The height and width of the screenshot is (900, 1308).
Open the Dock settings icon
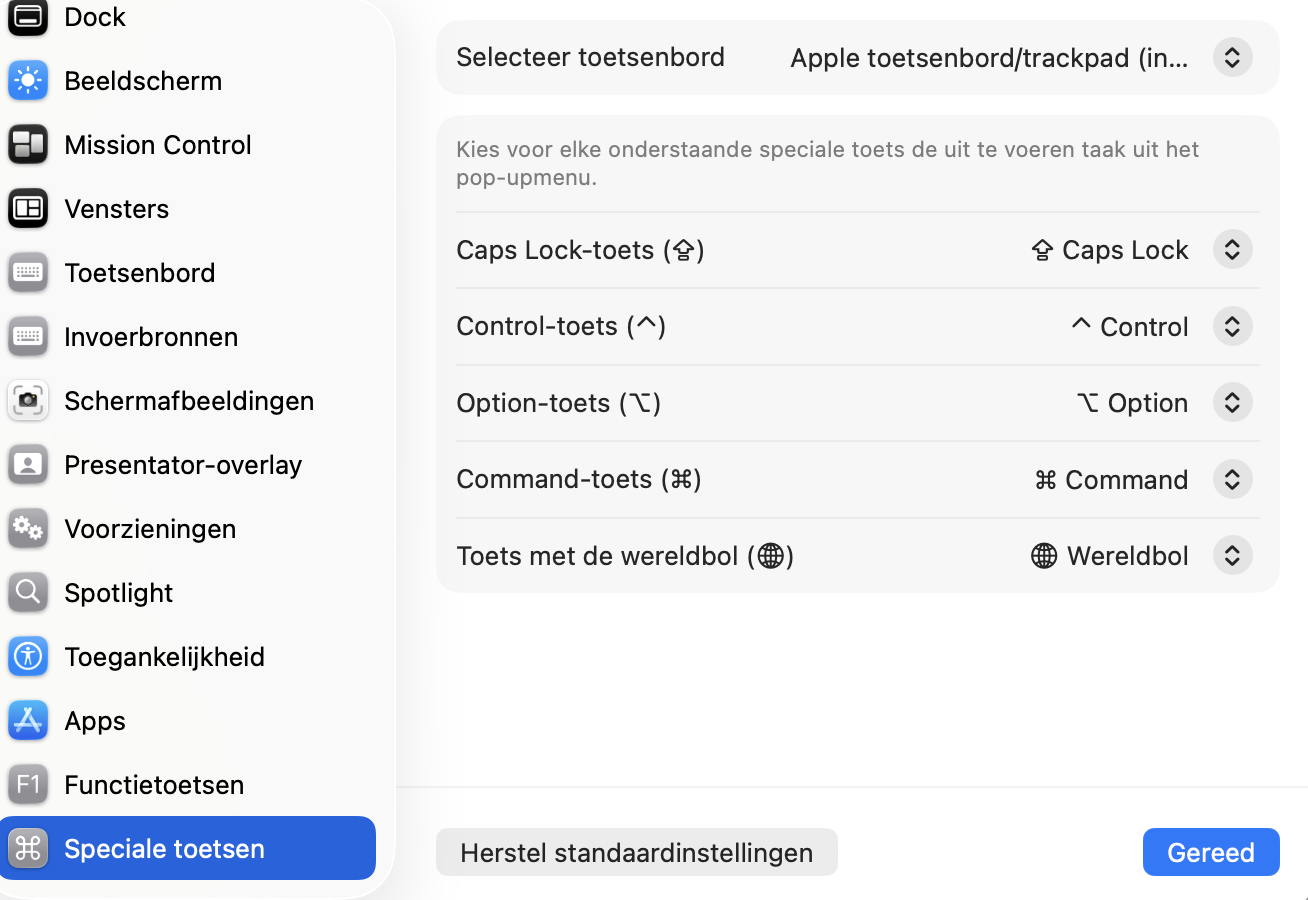[27, 17]
